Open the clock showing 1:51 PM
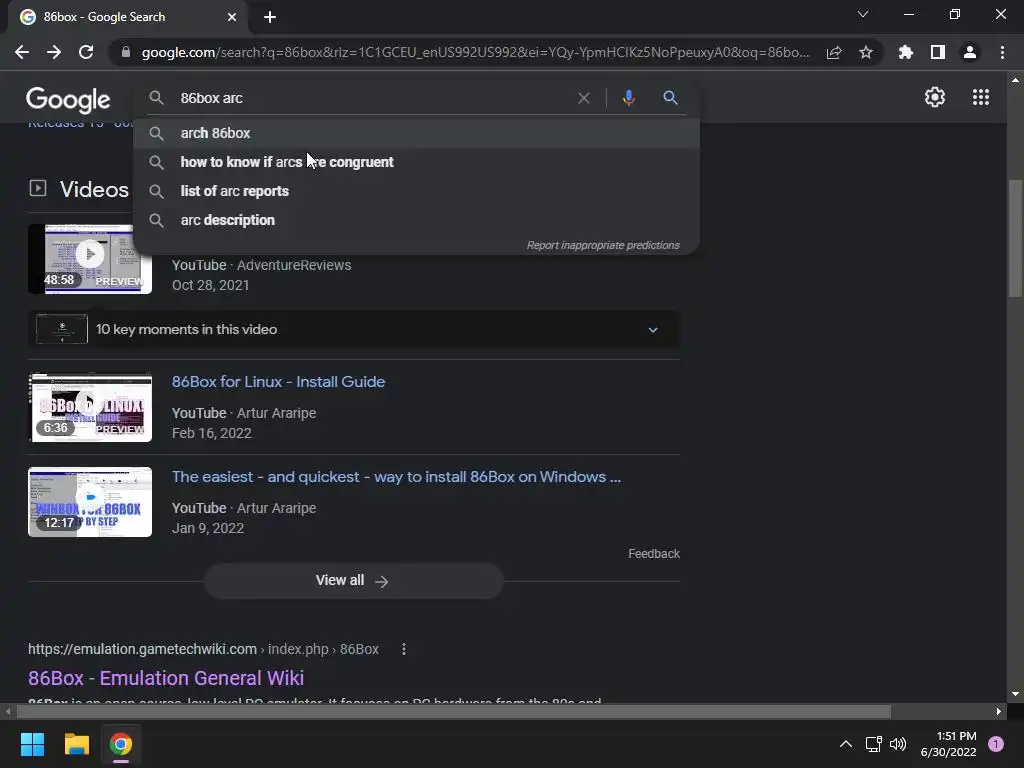The height and width of the screenshot is (768, 1024). pyautogui.click(x=948, y=744)
